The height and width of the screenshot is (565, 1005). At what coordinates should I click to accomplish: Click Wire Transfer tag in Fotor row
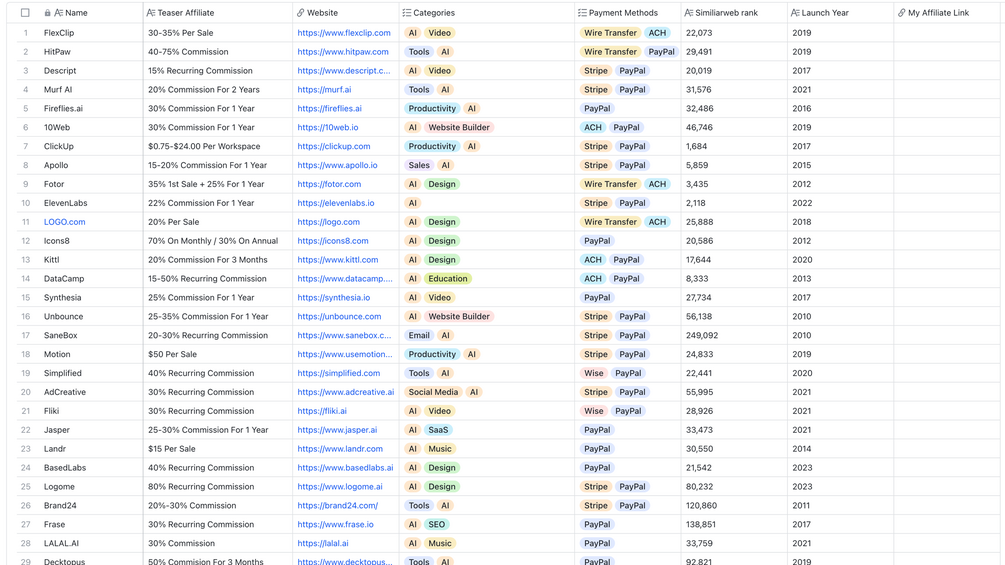(610, 184)
